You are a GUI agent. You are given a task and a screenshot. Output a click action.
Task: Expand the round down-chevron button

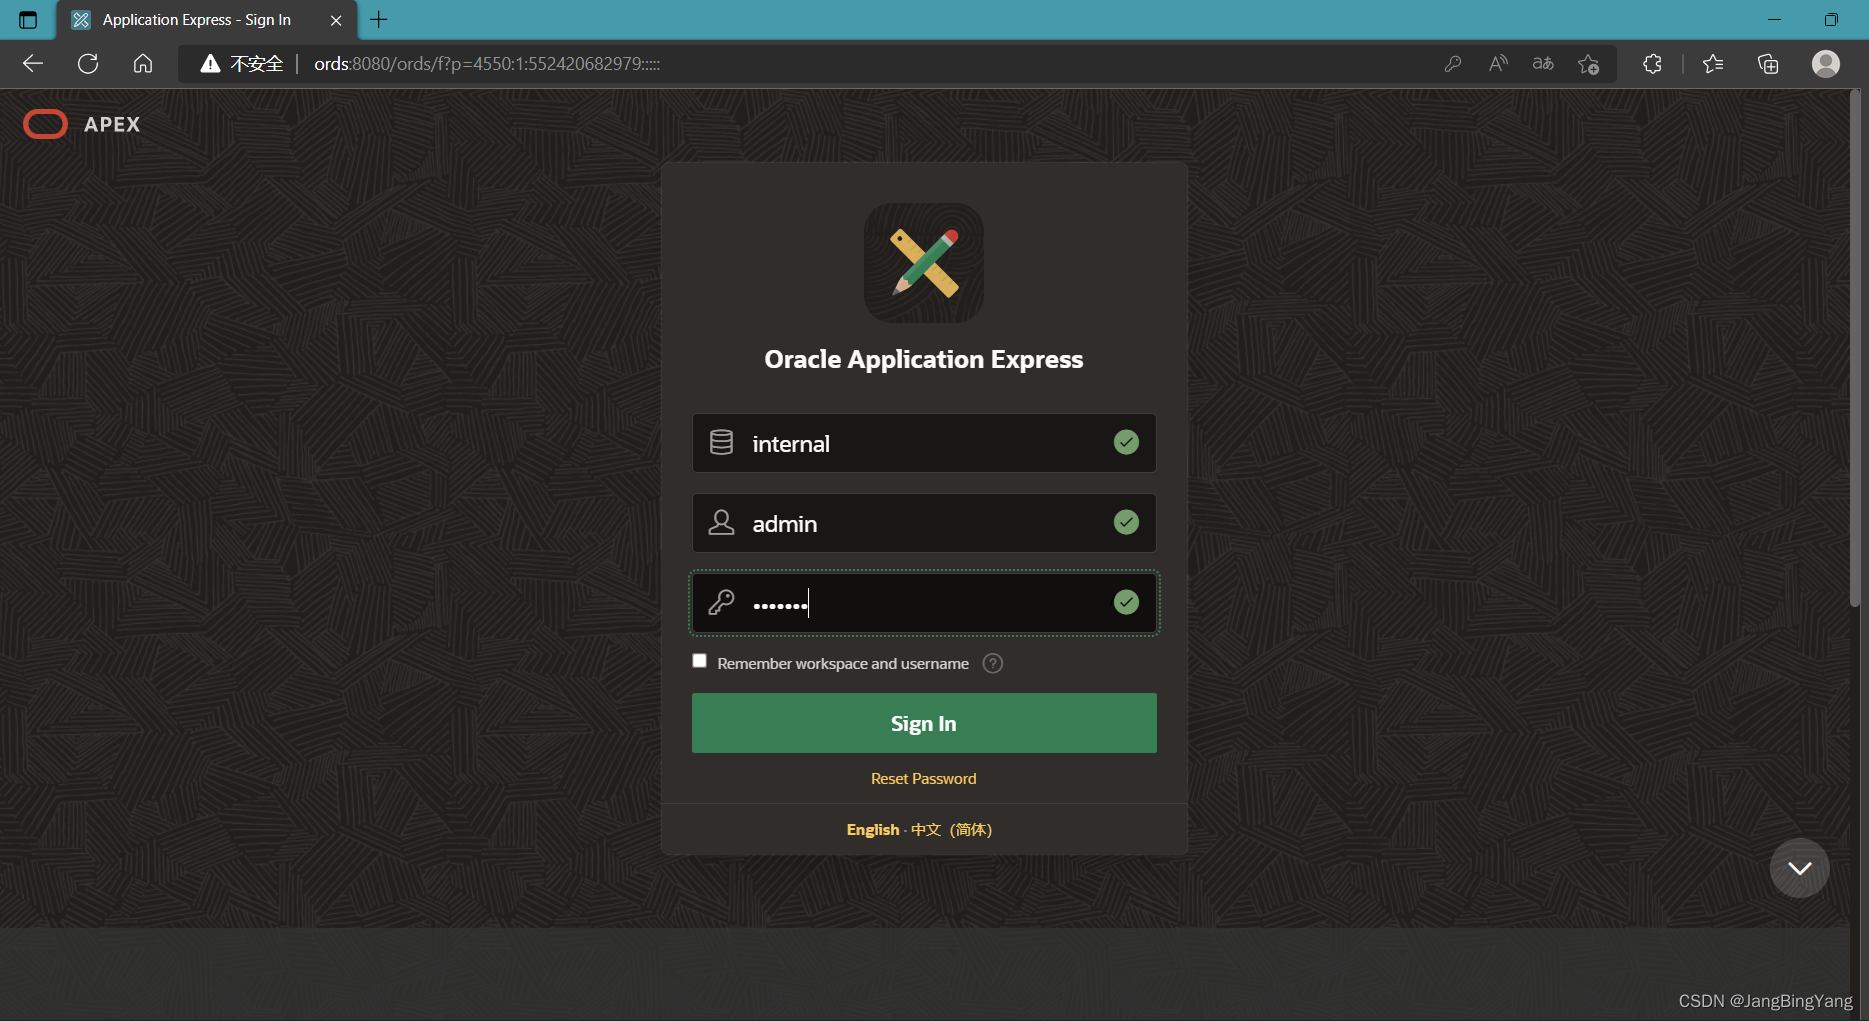(1799, 868)
